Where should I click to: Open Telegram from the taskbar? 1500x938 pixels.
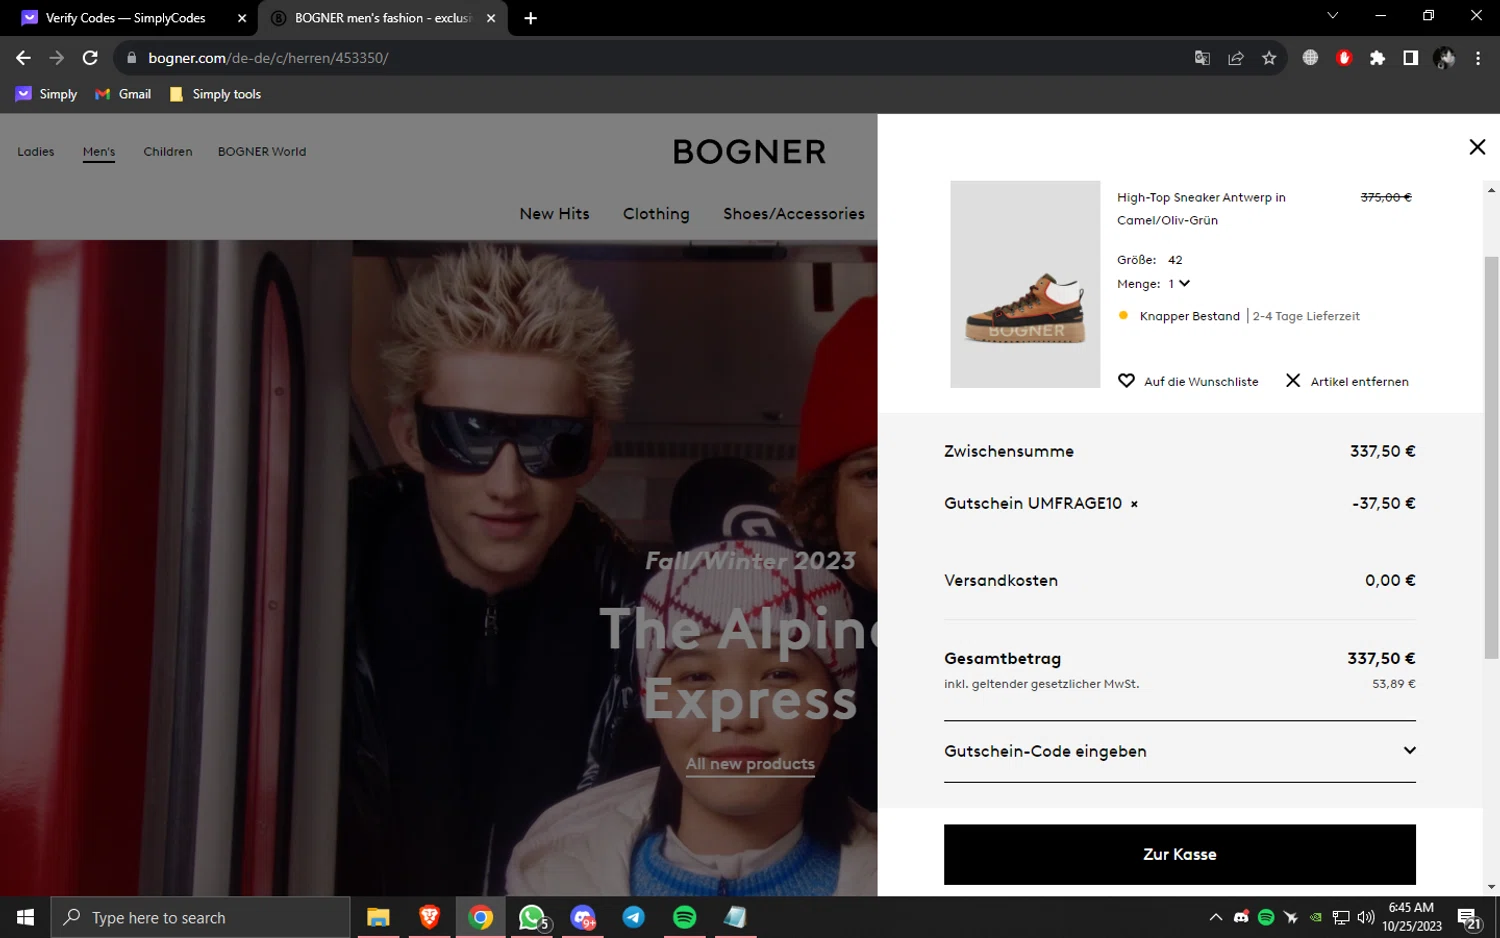(634, 917)
